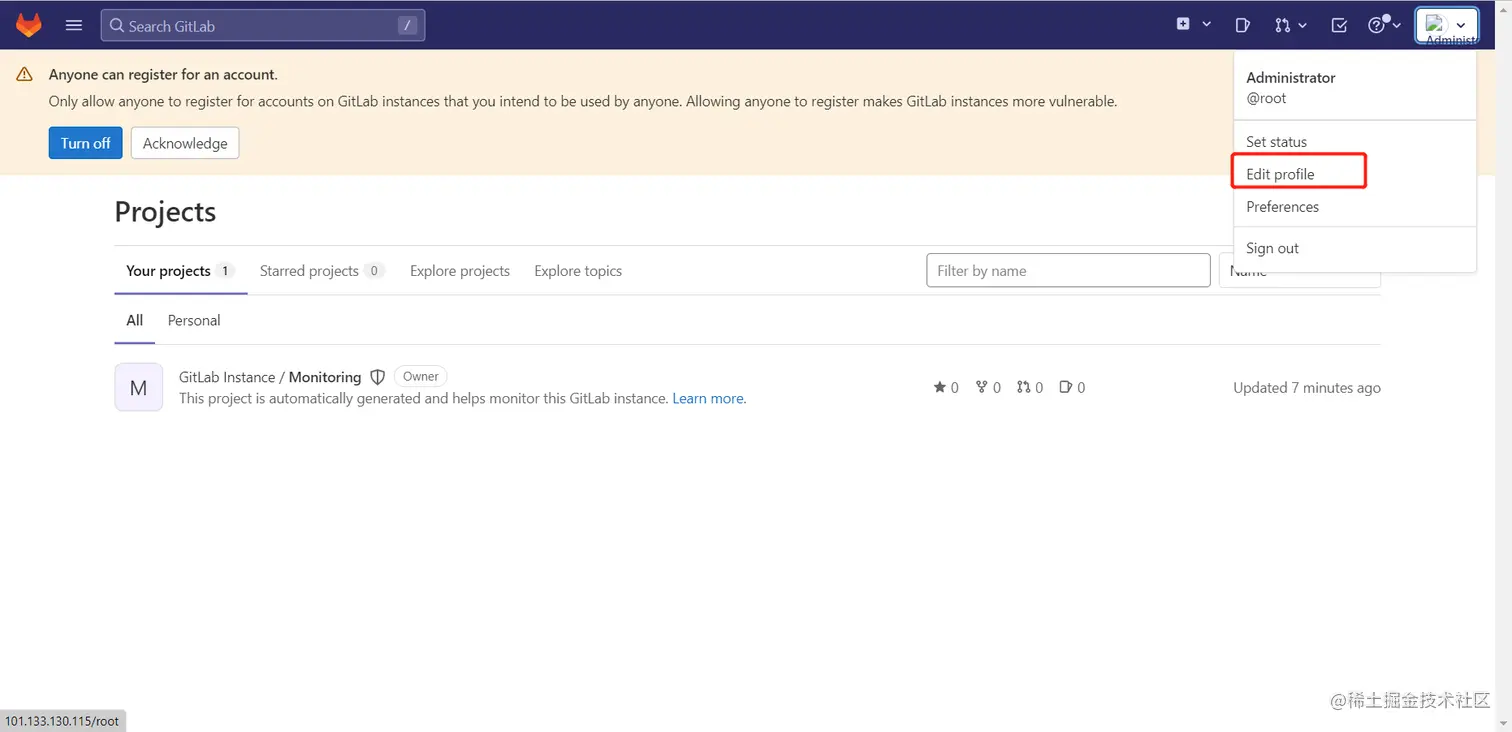Open the To-Do list icon
This screenshot has height=732, width=1512.
pos(1339,25)
